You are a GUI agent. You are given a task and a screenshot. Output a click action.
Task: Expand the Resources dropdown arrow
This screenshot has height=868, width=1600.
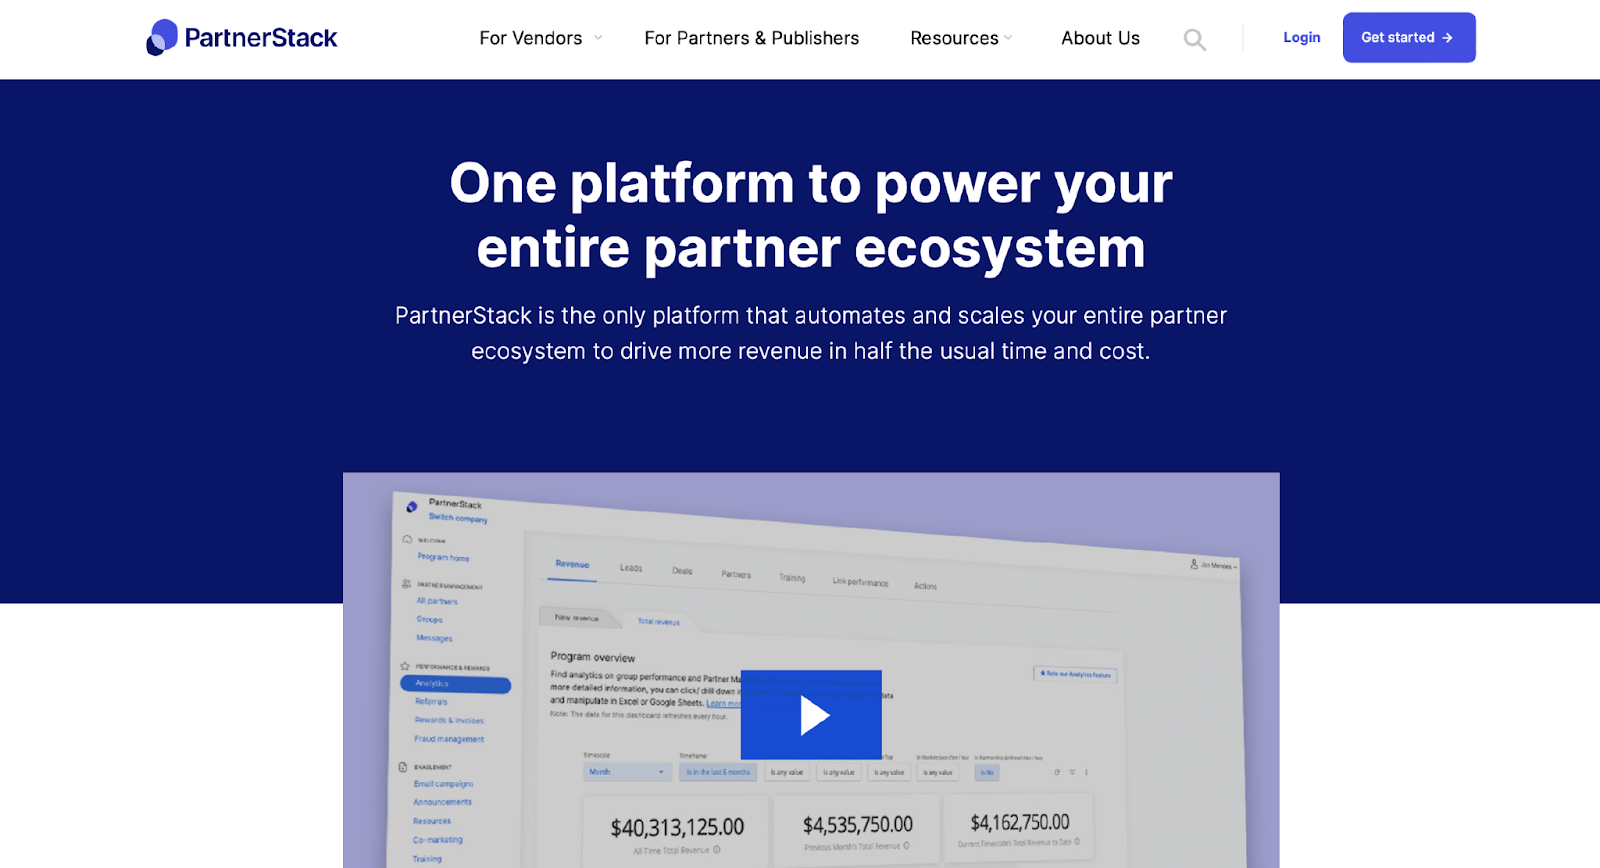pos(1008,38)
